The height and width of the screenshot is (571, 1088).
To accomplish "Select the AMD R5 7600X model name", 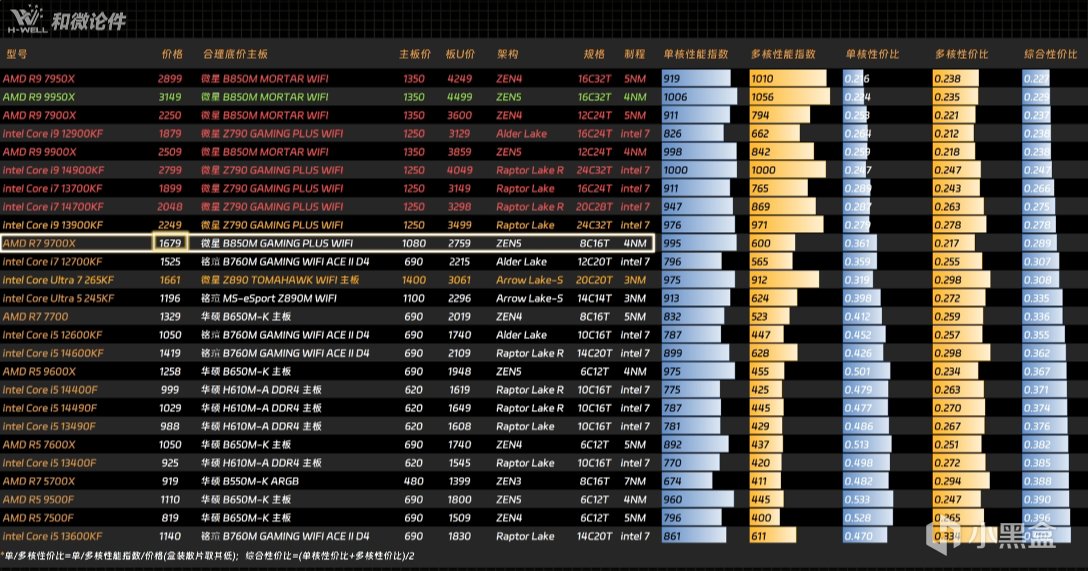I will pos(39,445).
